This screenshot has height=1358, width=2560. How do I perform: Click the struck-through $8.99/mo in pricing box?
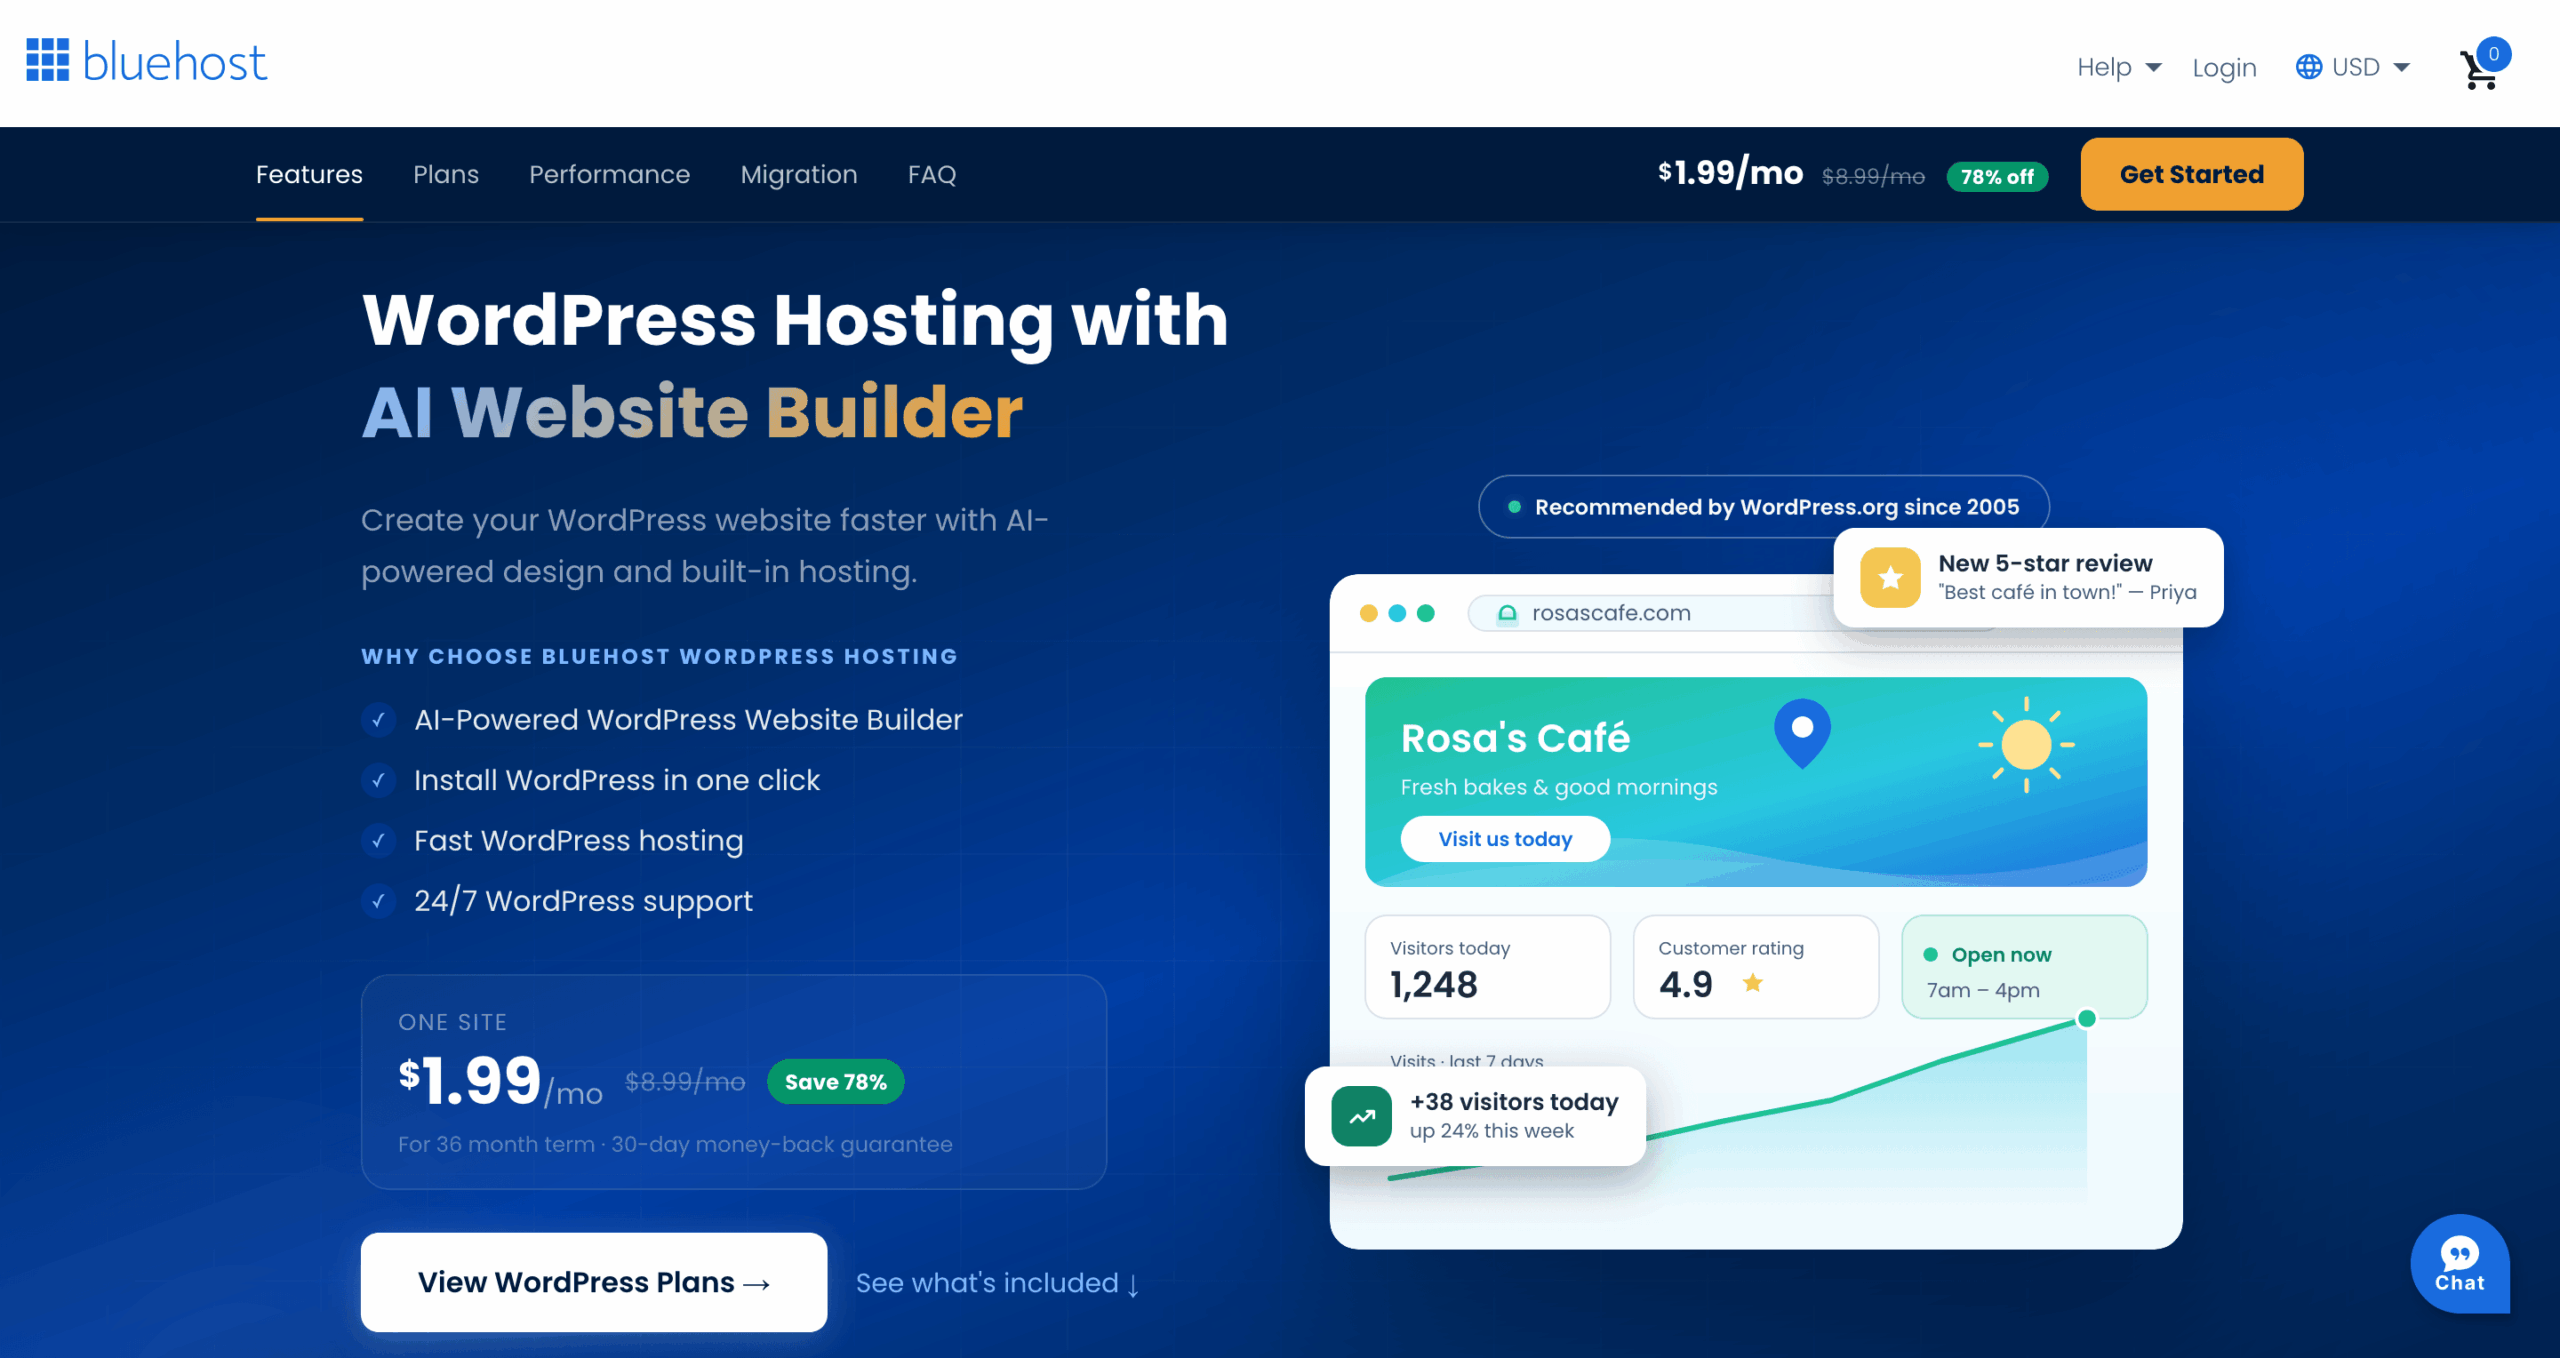click(685, 1082)
